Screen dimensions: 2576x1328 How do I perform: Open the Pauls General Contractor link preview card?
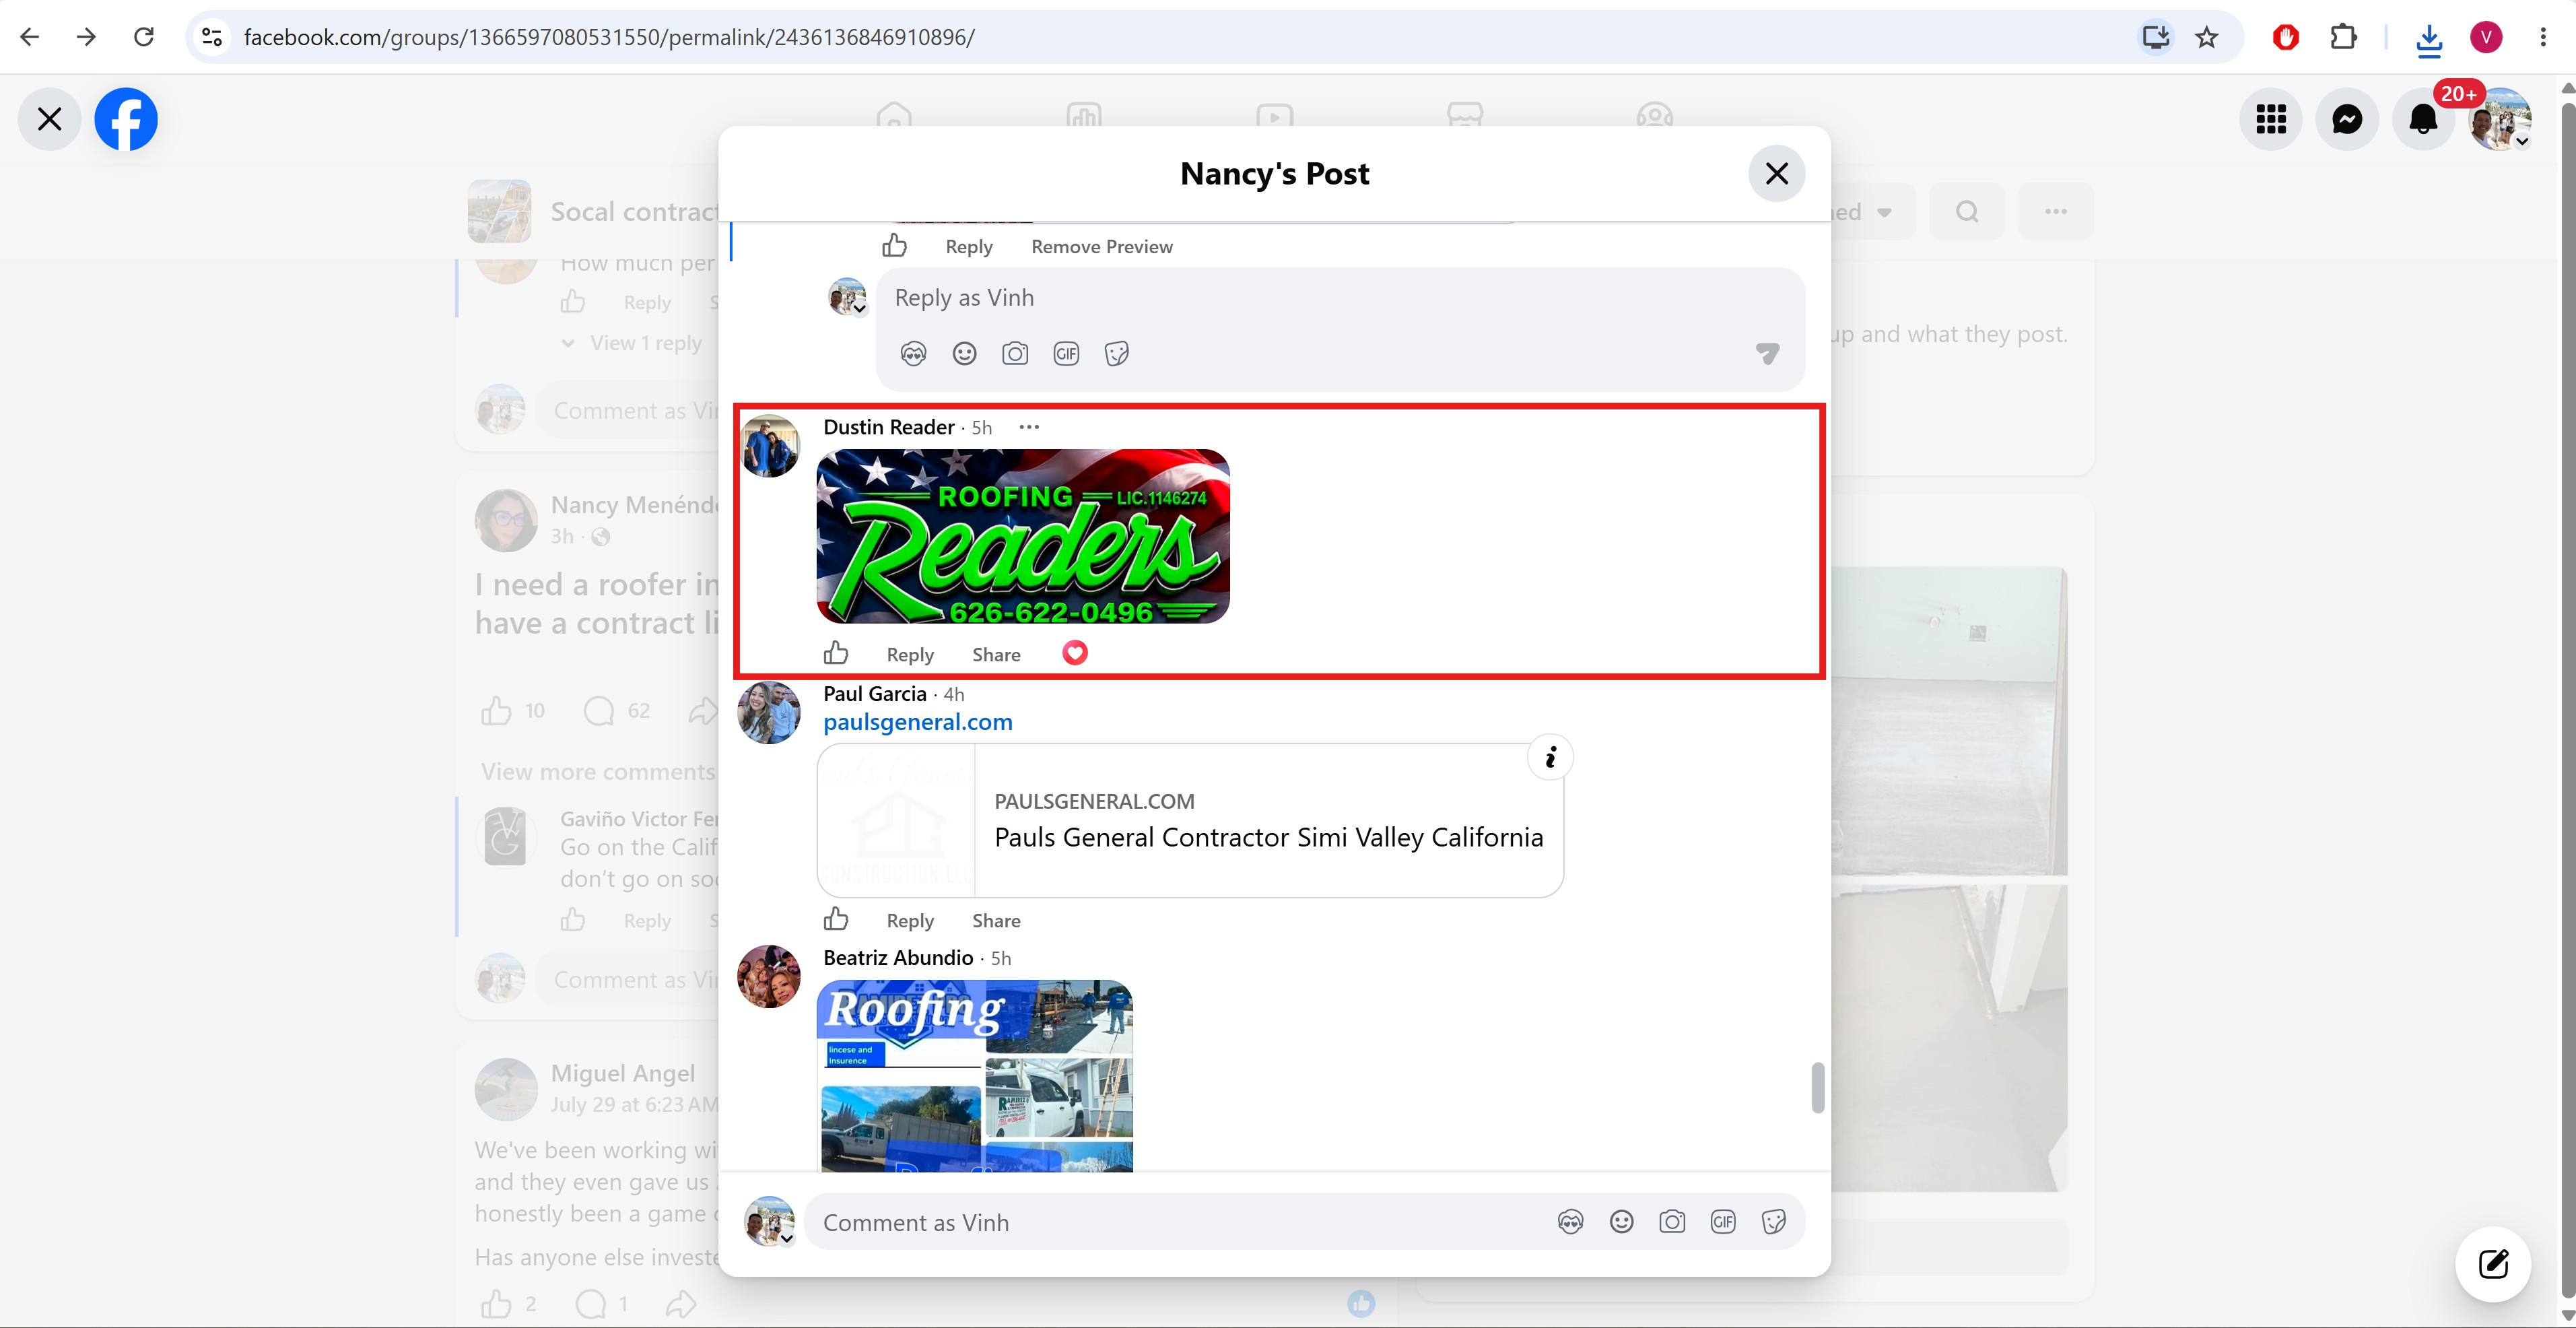click(1190, 820)
